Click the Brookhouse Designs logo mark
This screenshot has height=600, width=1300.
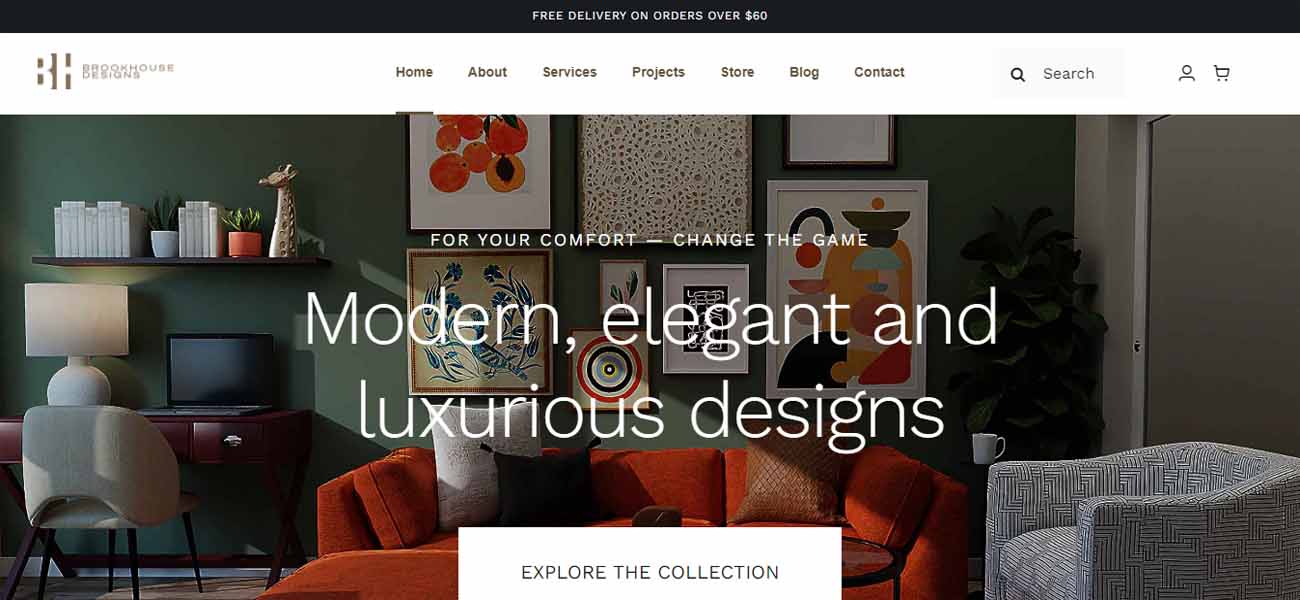pyautogui.click(x=54, y=71)
